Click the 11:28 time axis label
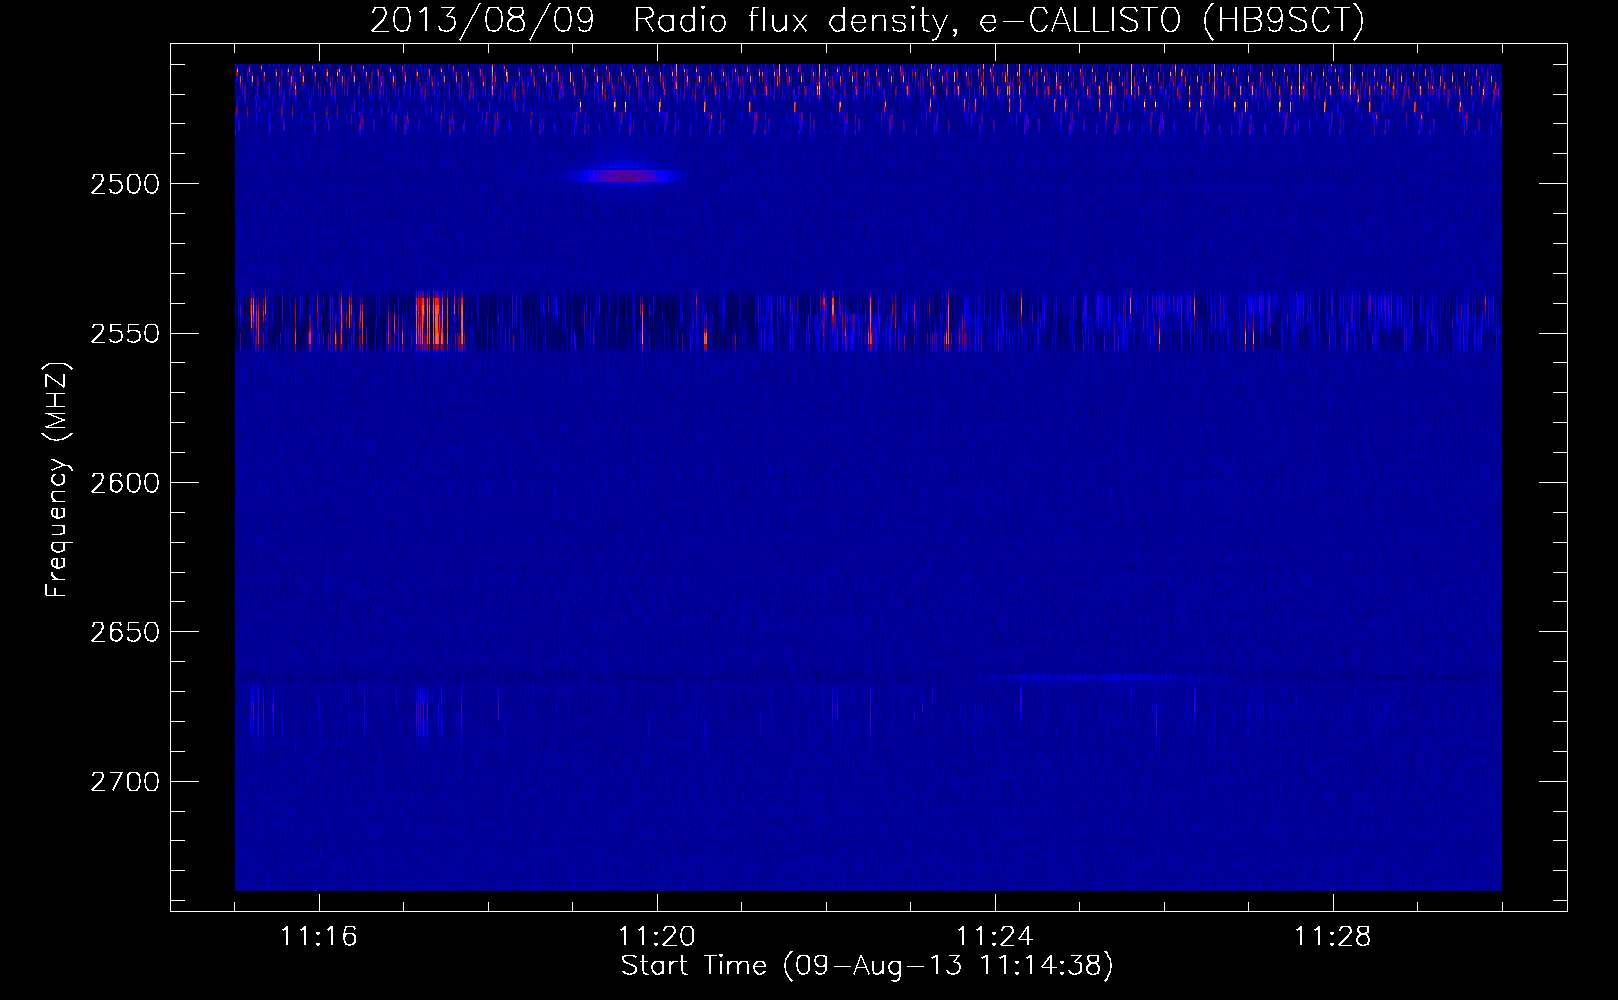The width and height of the screenshot is (1618, 1000). (x=1332, y=937)
